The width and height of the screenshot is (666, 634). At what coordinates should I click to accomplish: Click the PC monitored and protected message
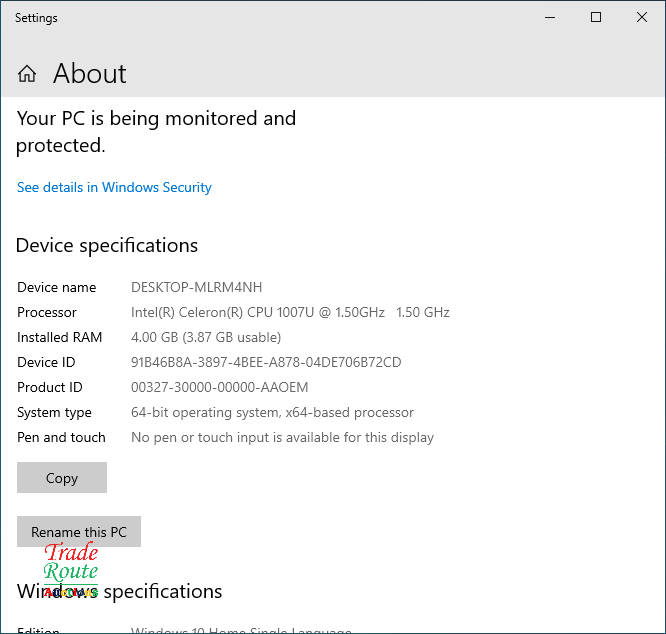pos(156,131)
